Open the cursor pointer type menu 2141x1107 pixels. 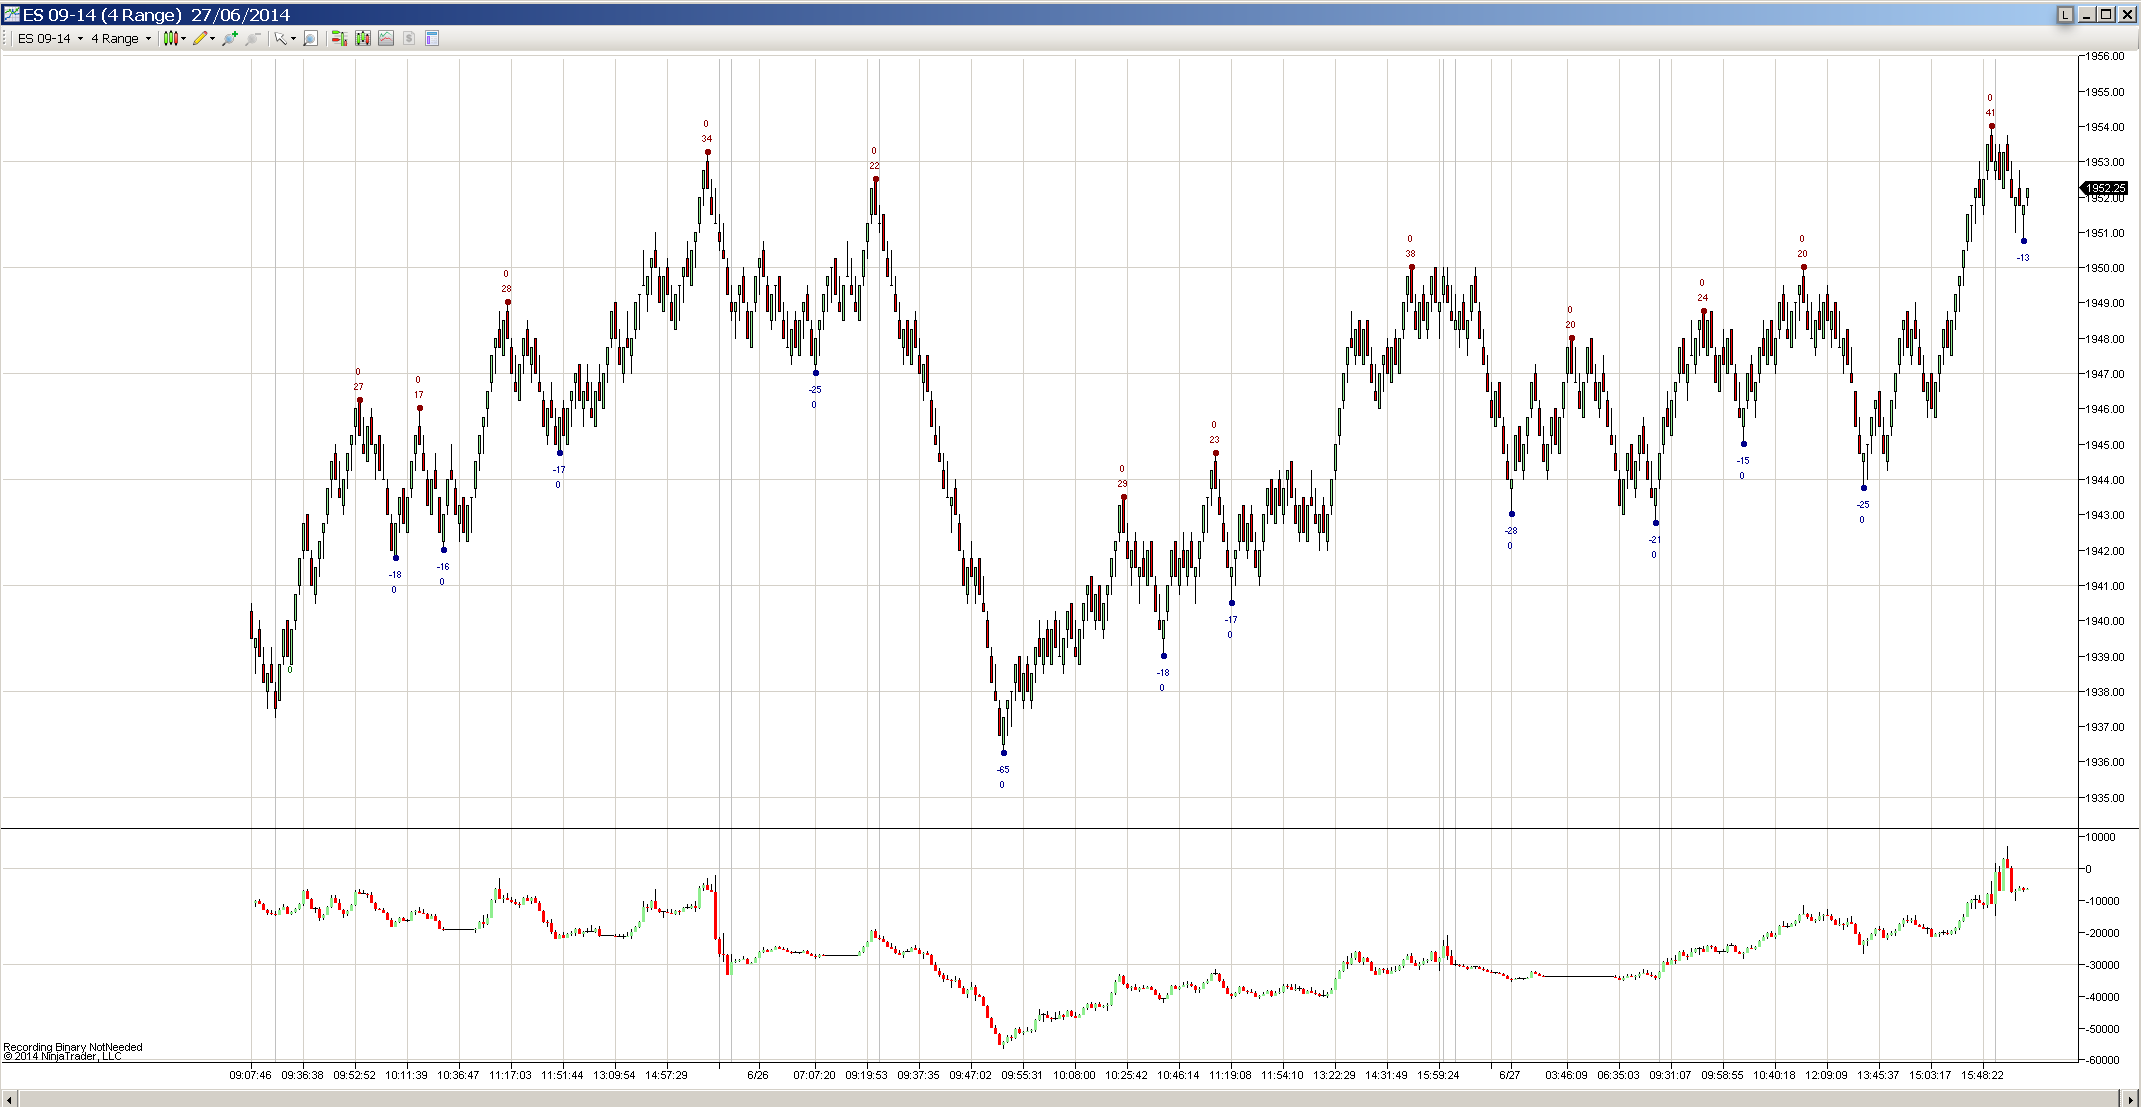[x=285, y=38]
